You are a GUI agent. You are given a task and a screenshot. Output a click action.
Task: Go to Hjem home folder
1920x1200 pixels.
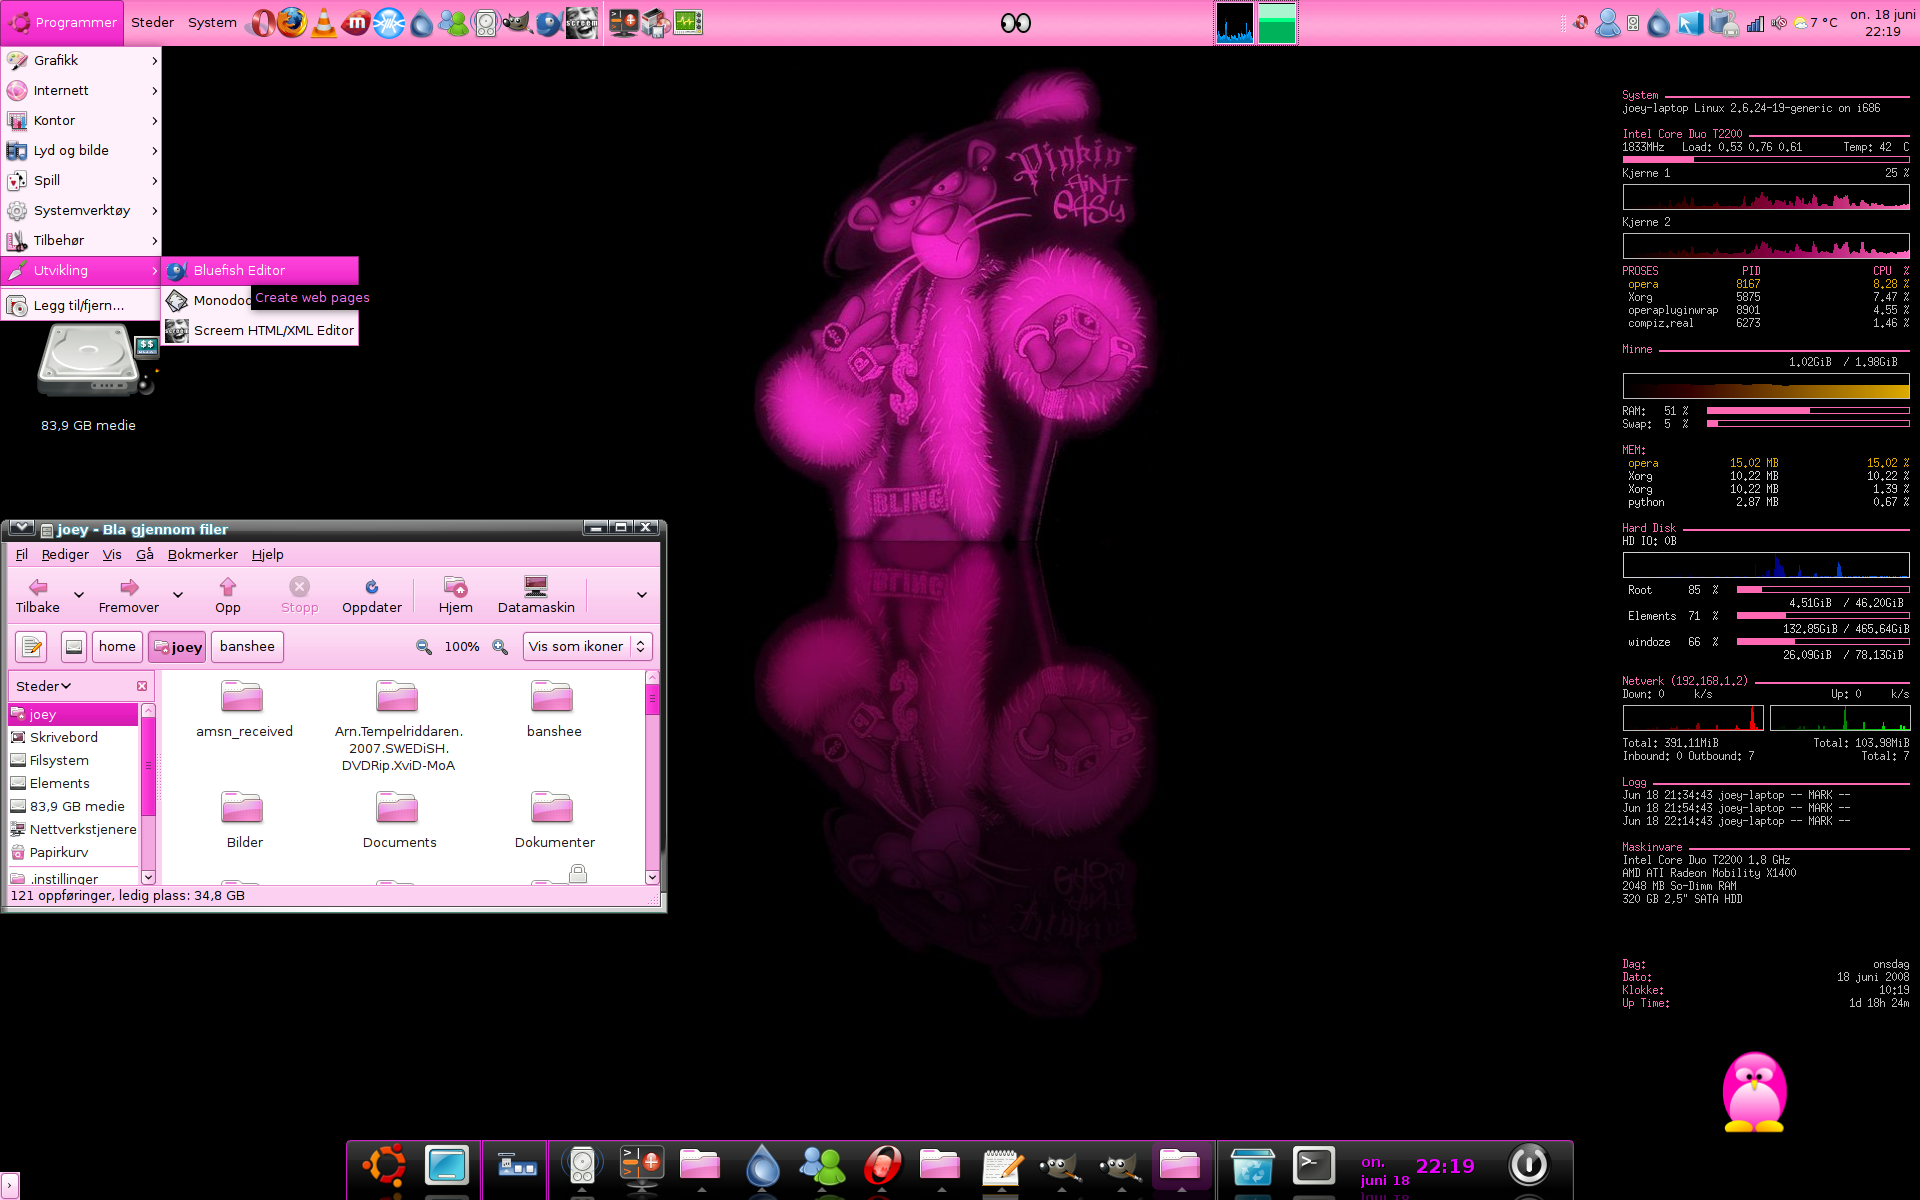point(456,595)
